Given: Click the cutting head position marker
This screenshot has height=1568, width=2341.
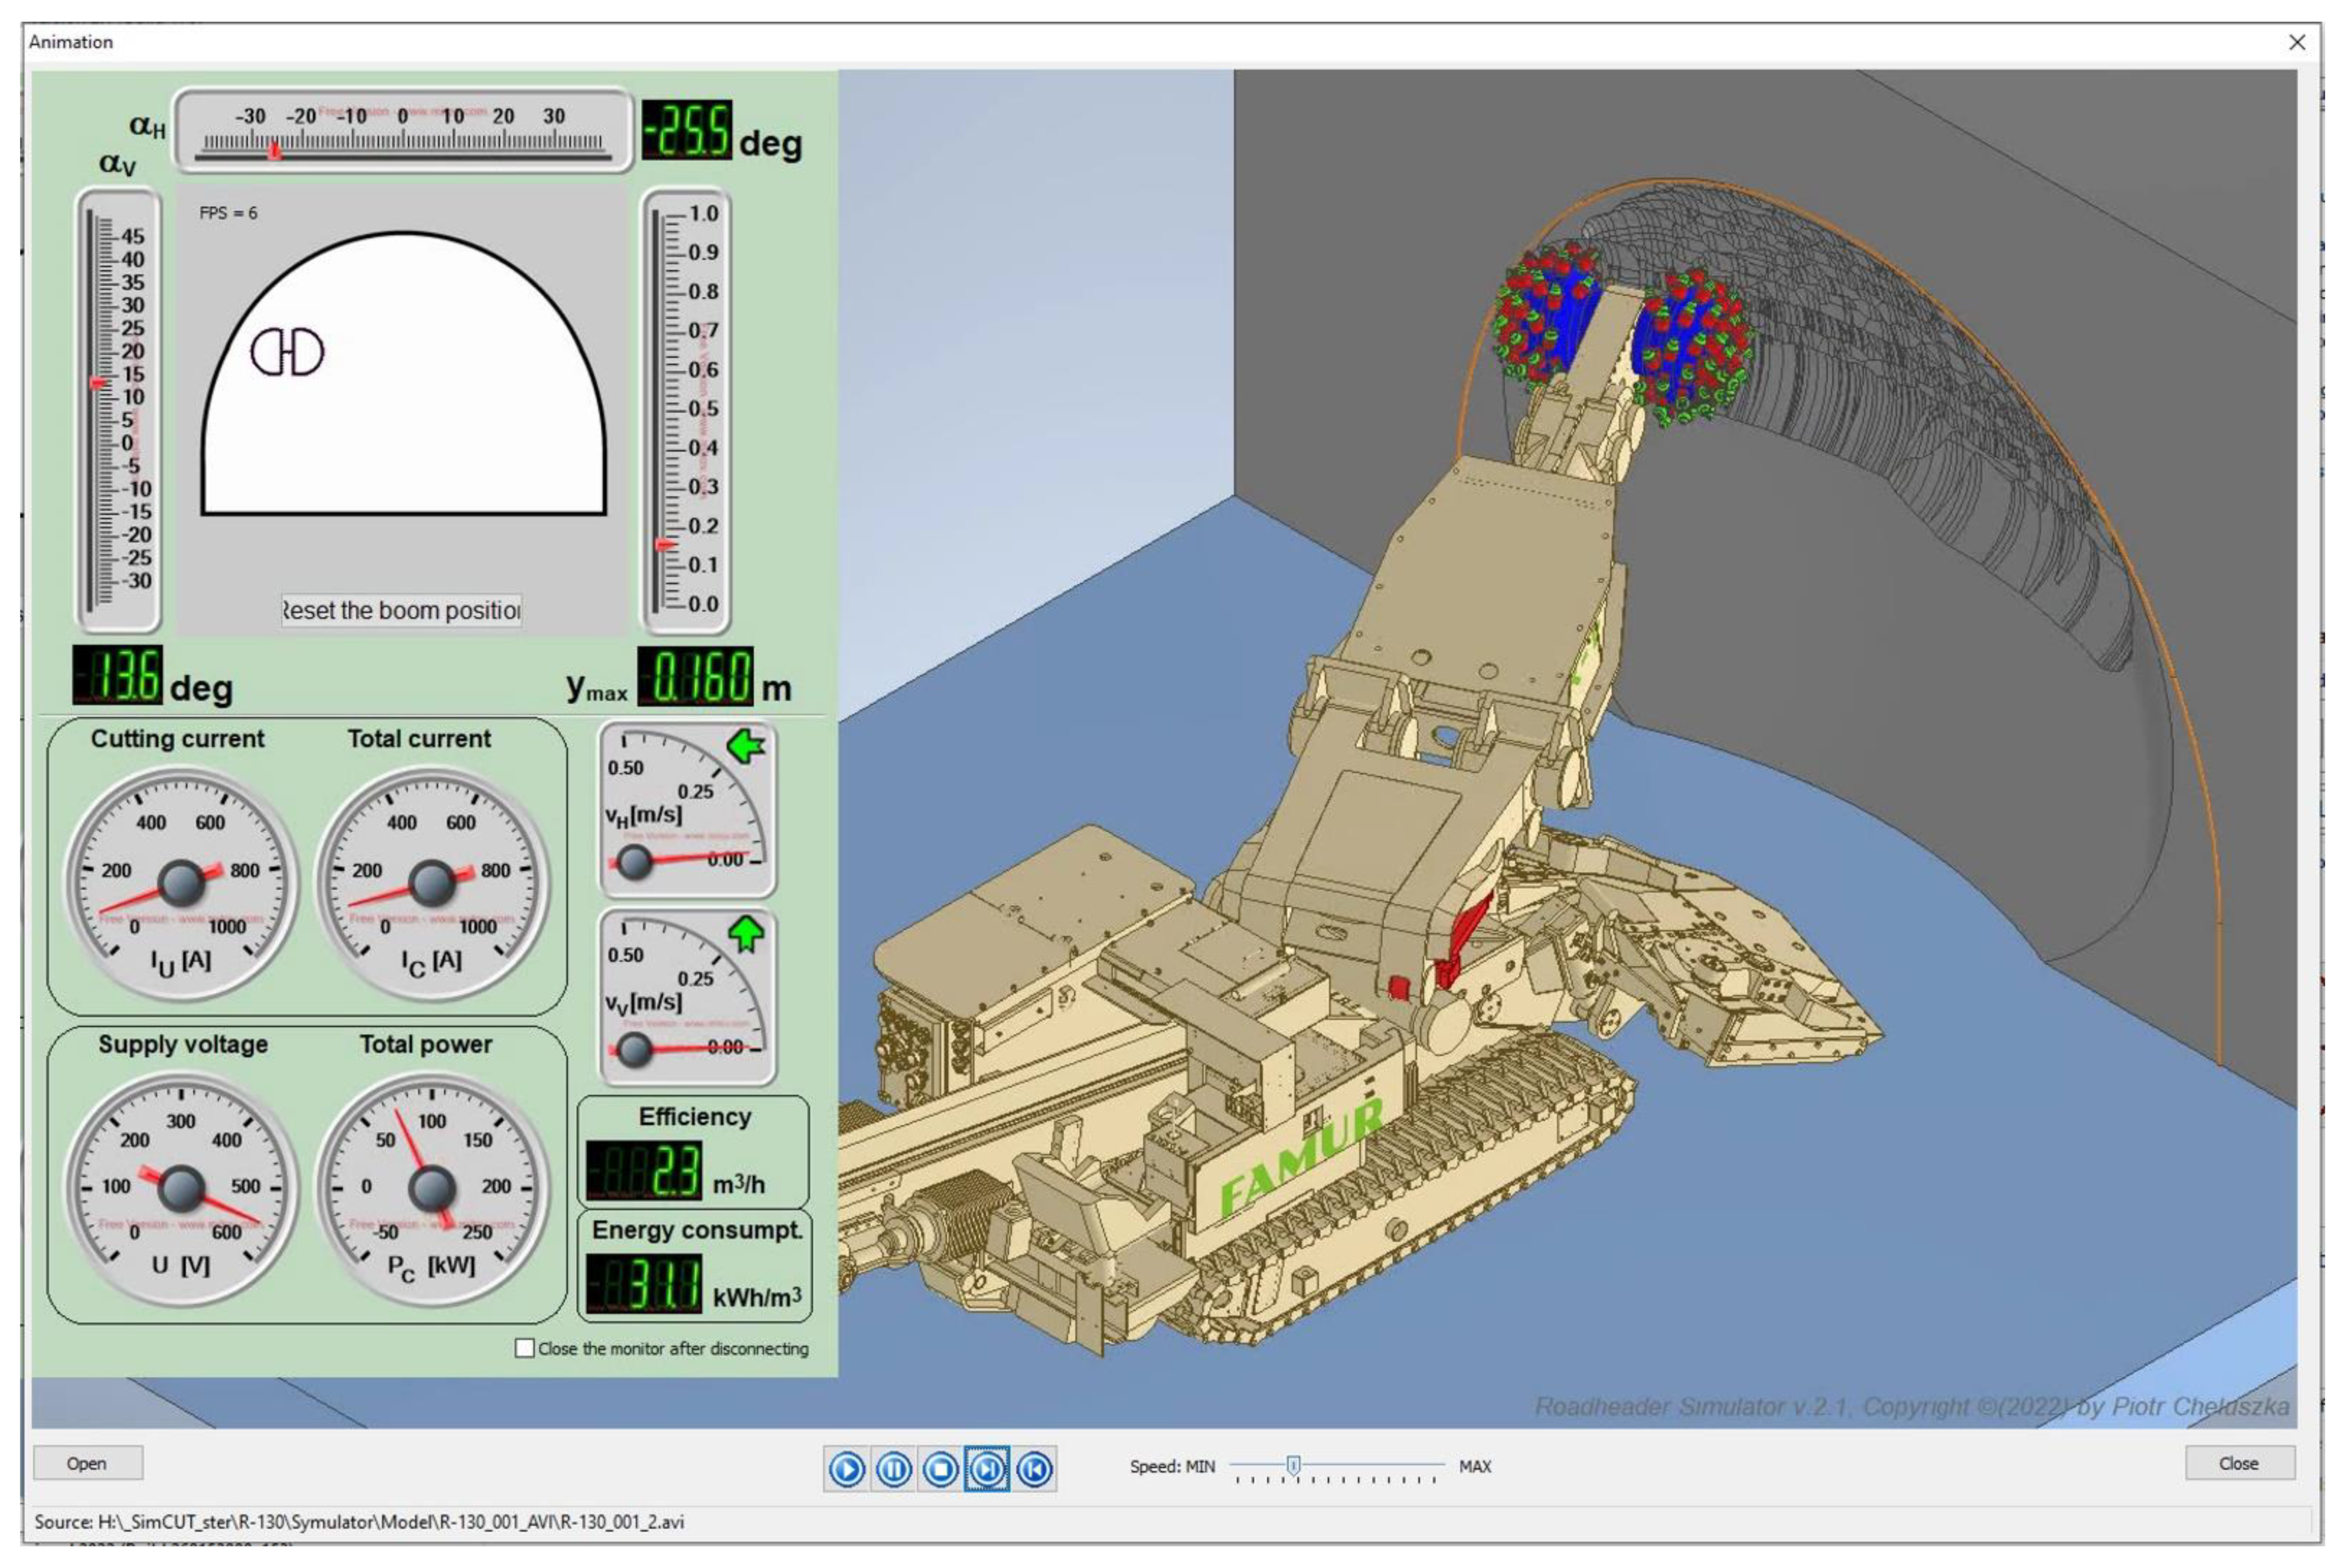Looking at the screenshot, I should 287,352.
